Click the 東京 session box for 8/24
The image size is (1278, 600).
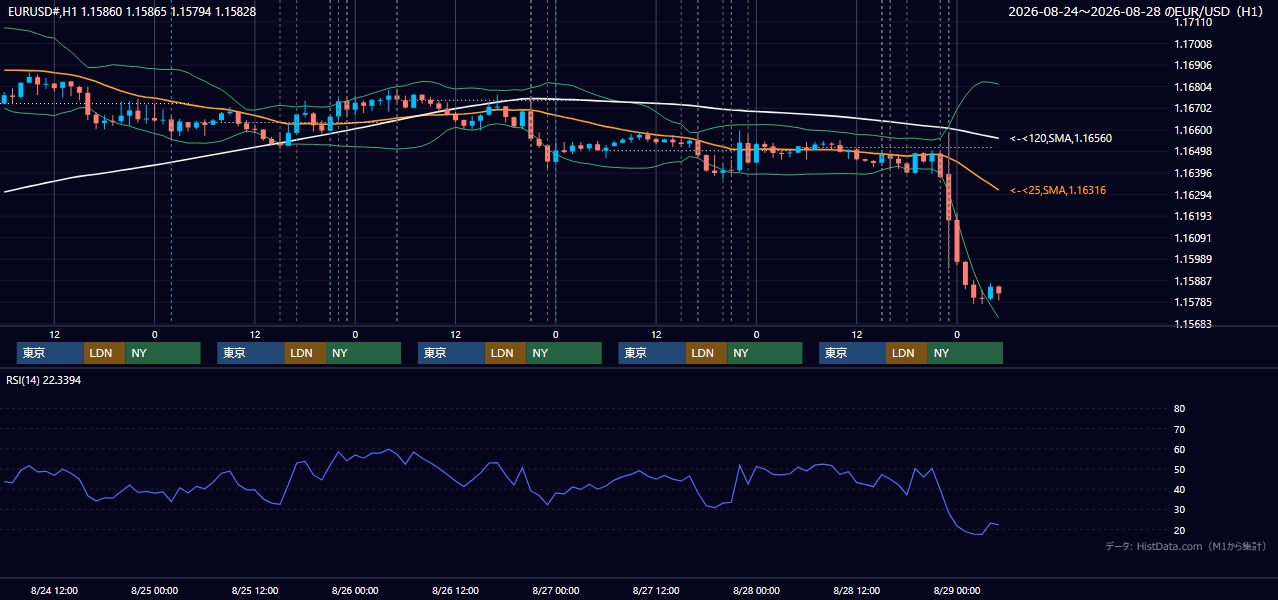[x=50, y=353]
